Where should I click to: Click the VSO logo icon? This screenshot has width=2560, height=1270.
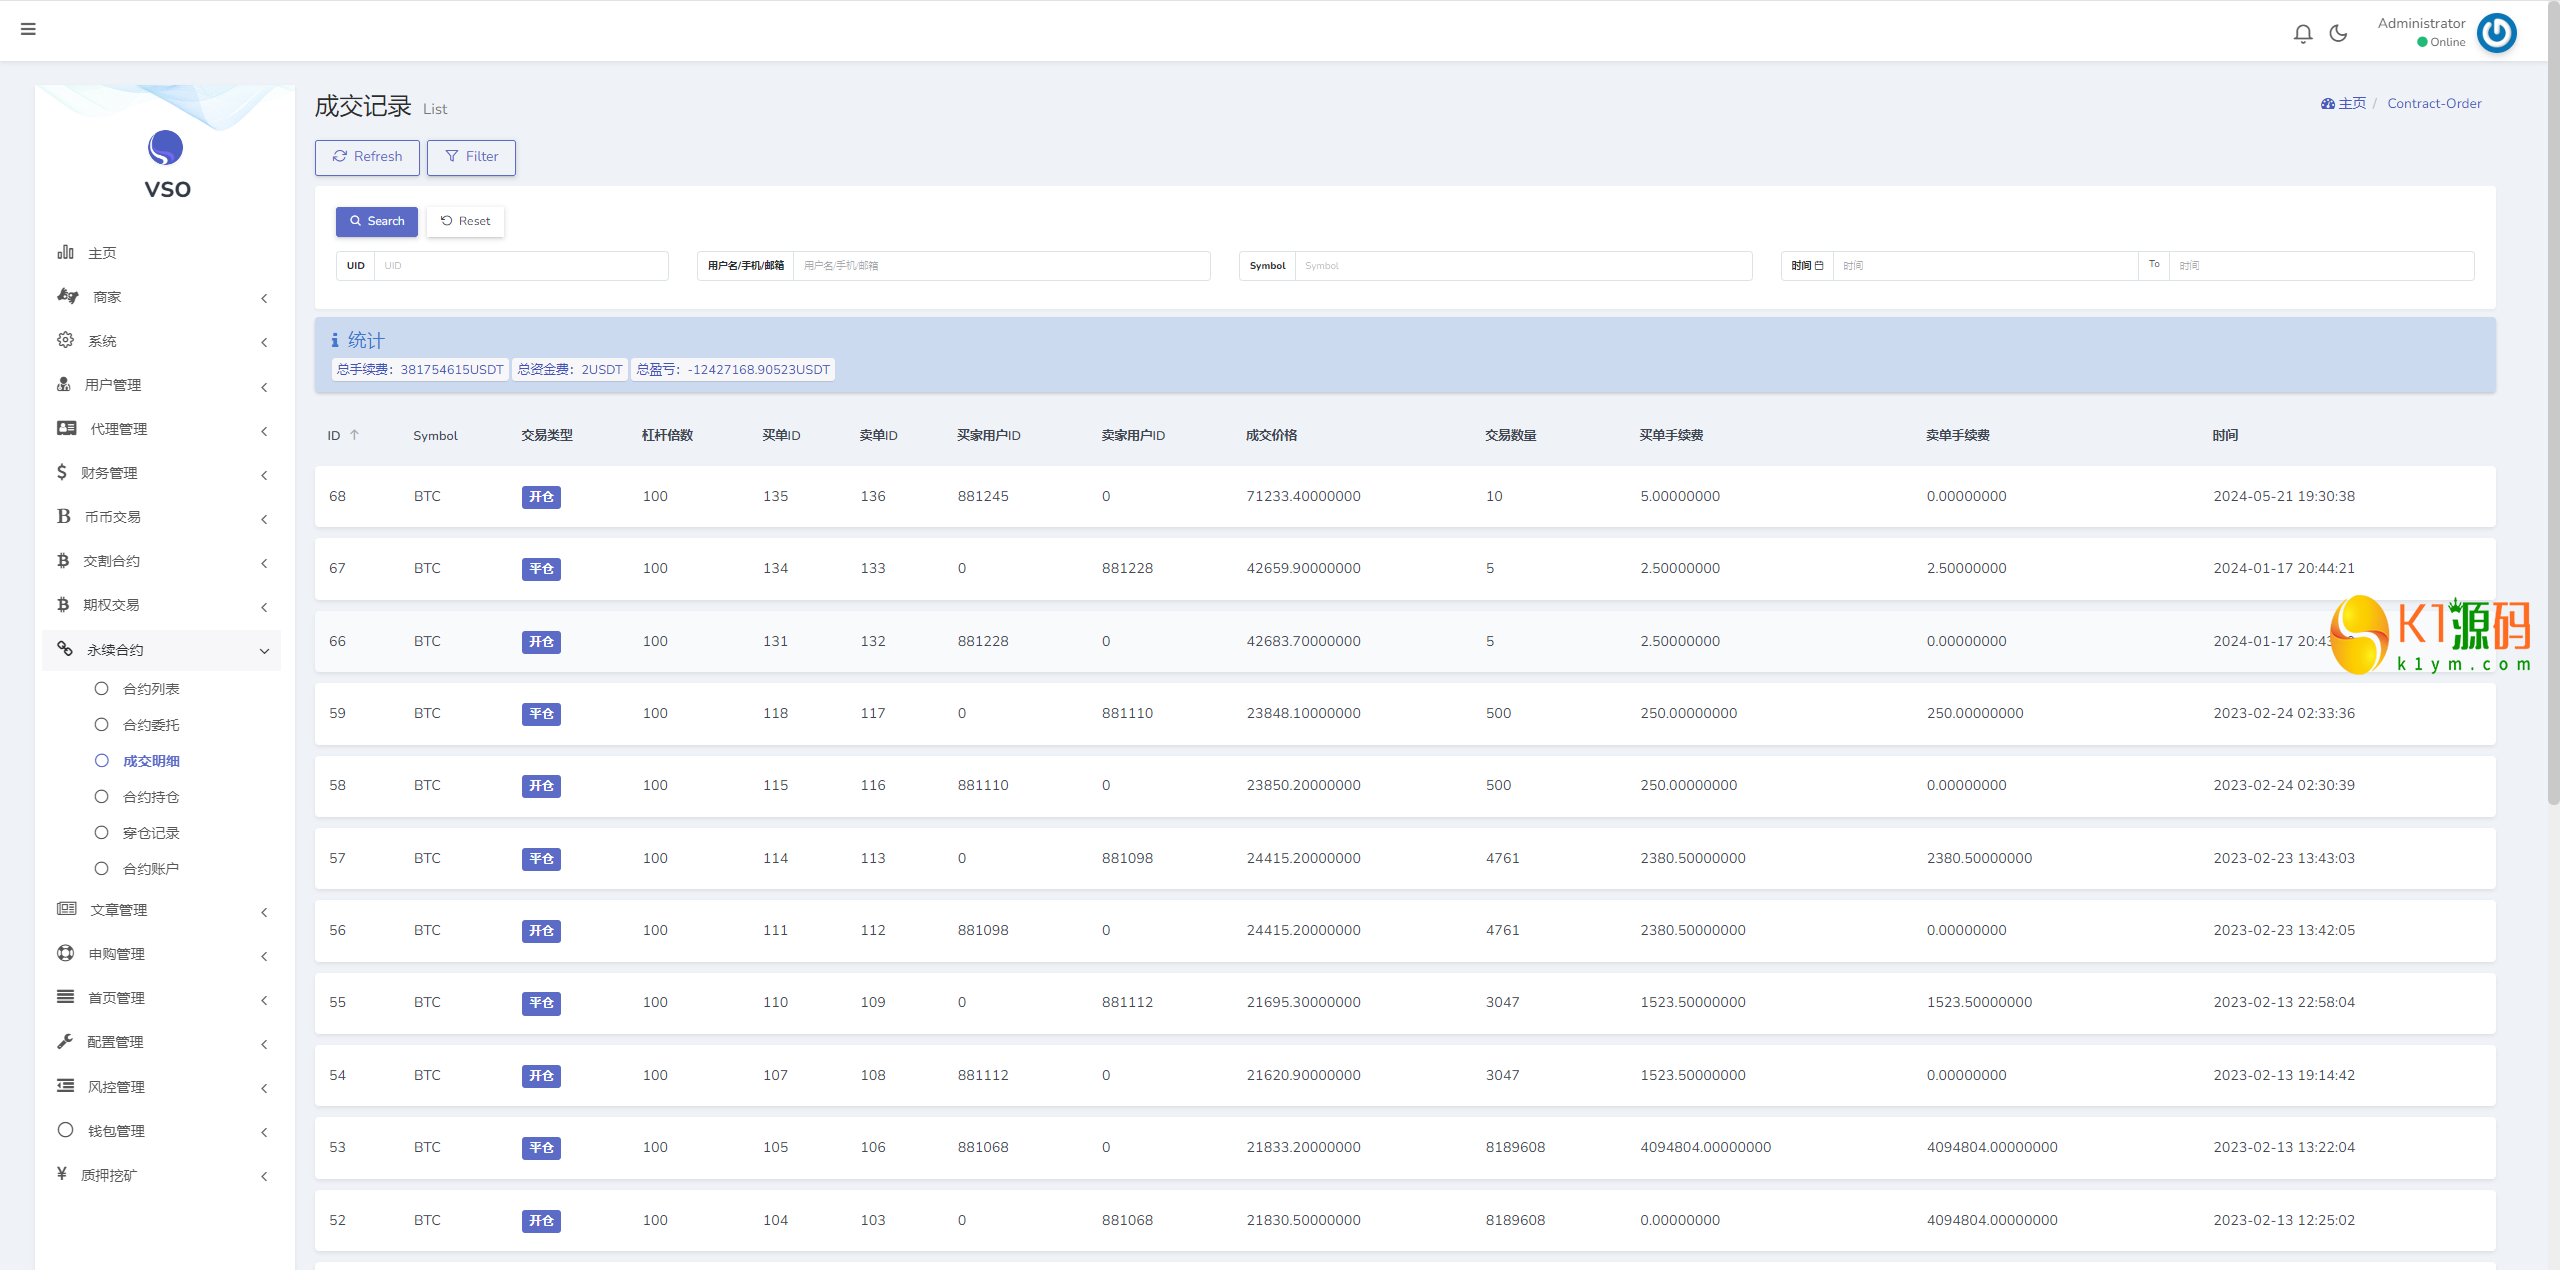point(166,149)
